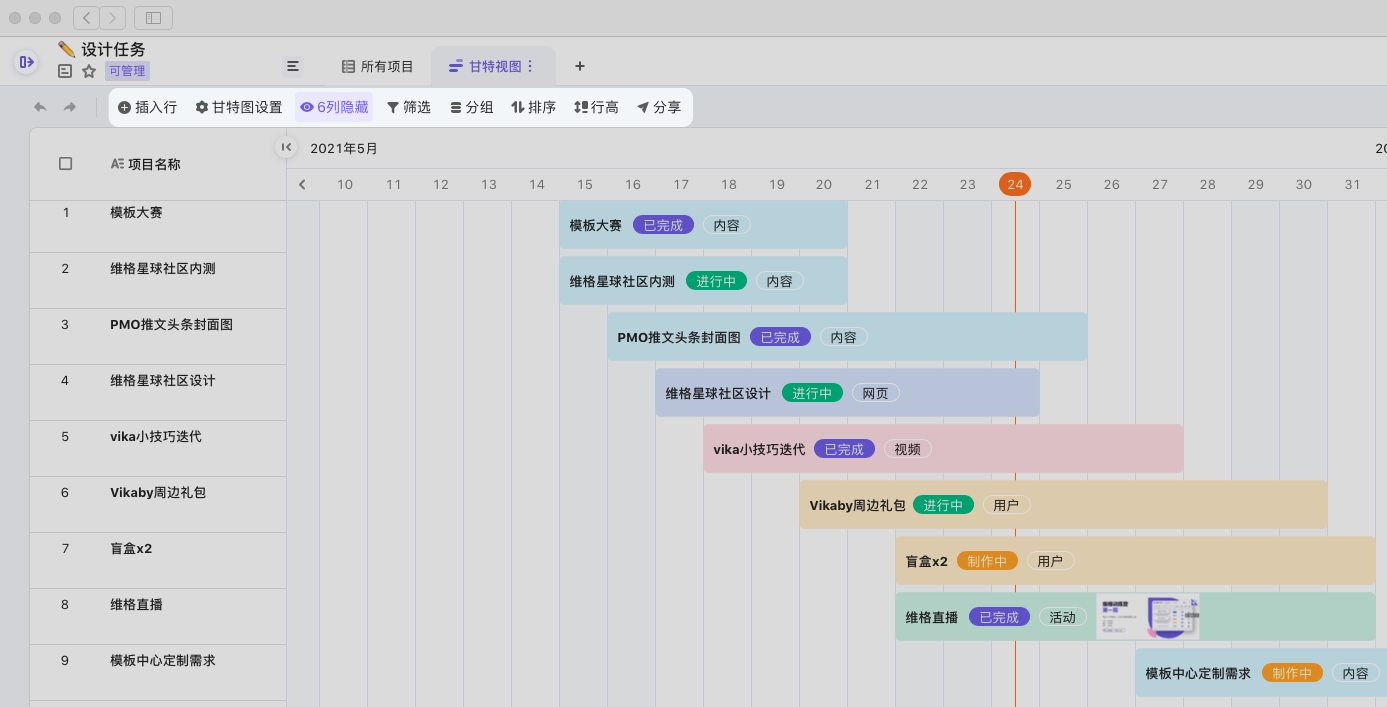Toggle the window sidebar button

pyautogui.click(x=153, y=18)
